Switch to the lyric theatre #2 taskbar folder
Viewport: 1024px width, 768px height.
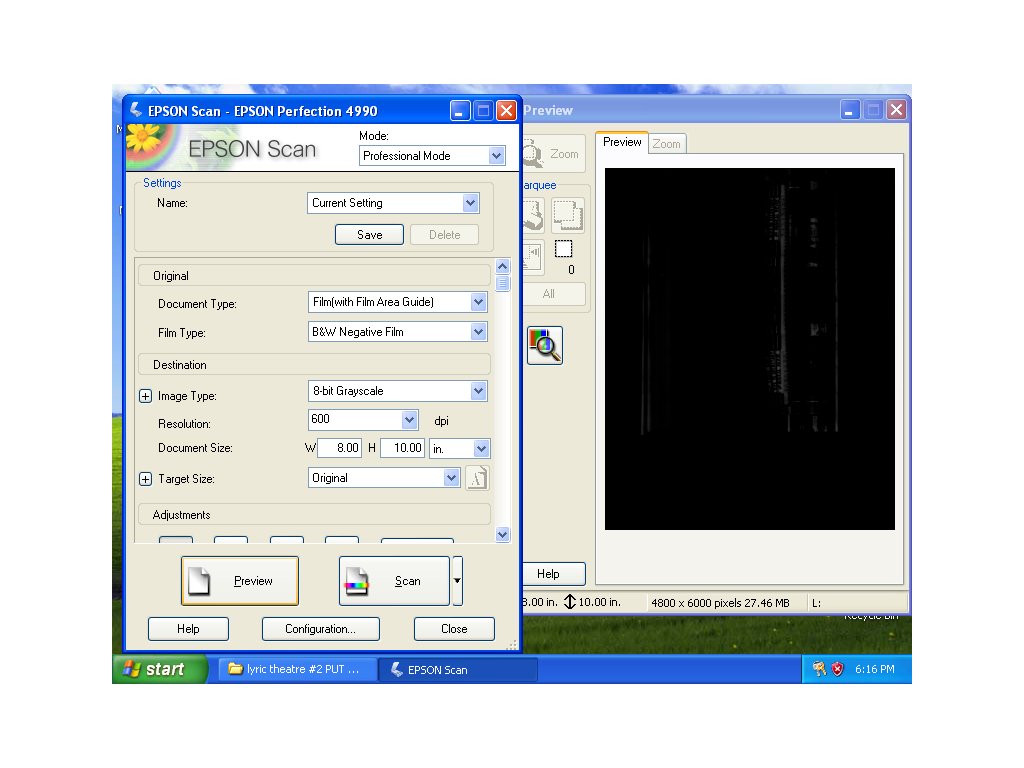coord(297,669)
